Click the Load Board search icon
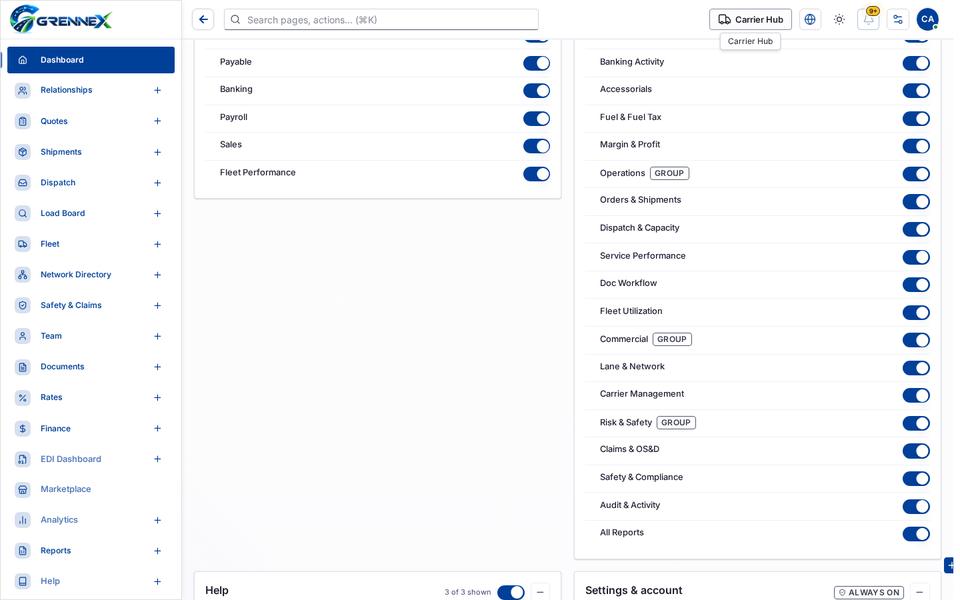The image size is (960, 600). 23,213
